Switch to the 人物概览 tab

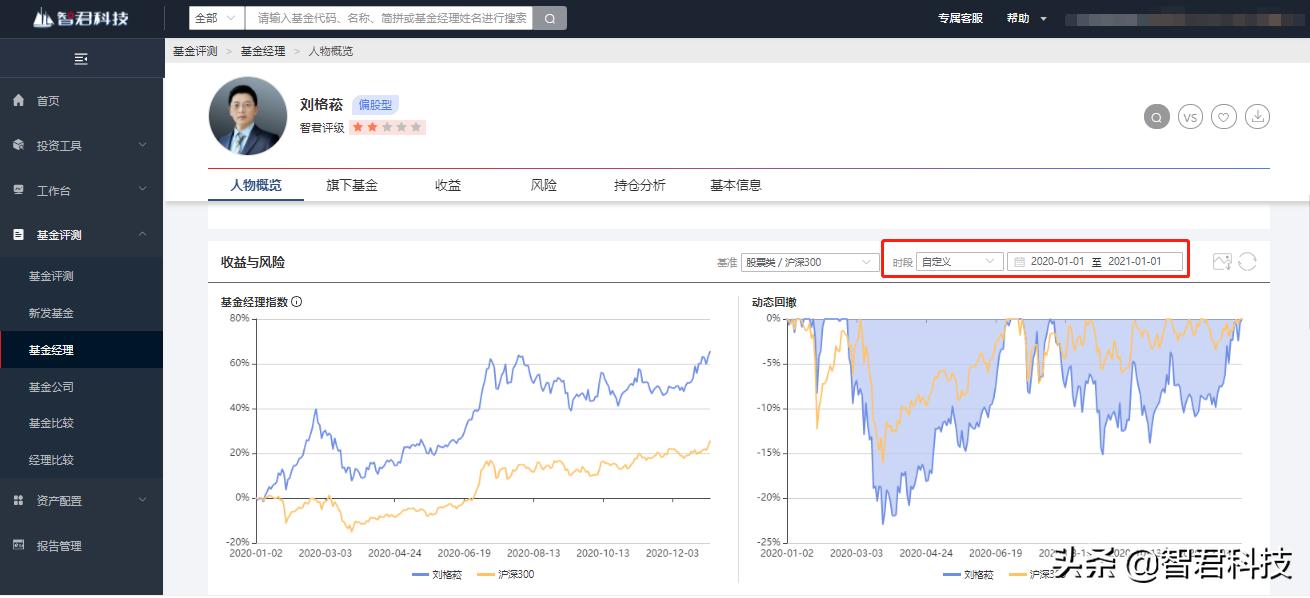tap(256, 185)
